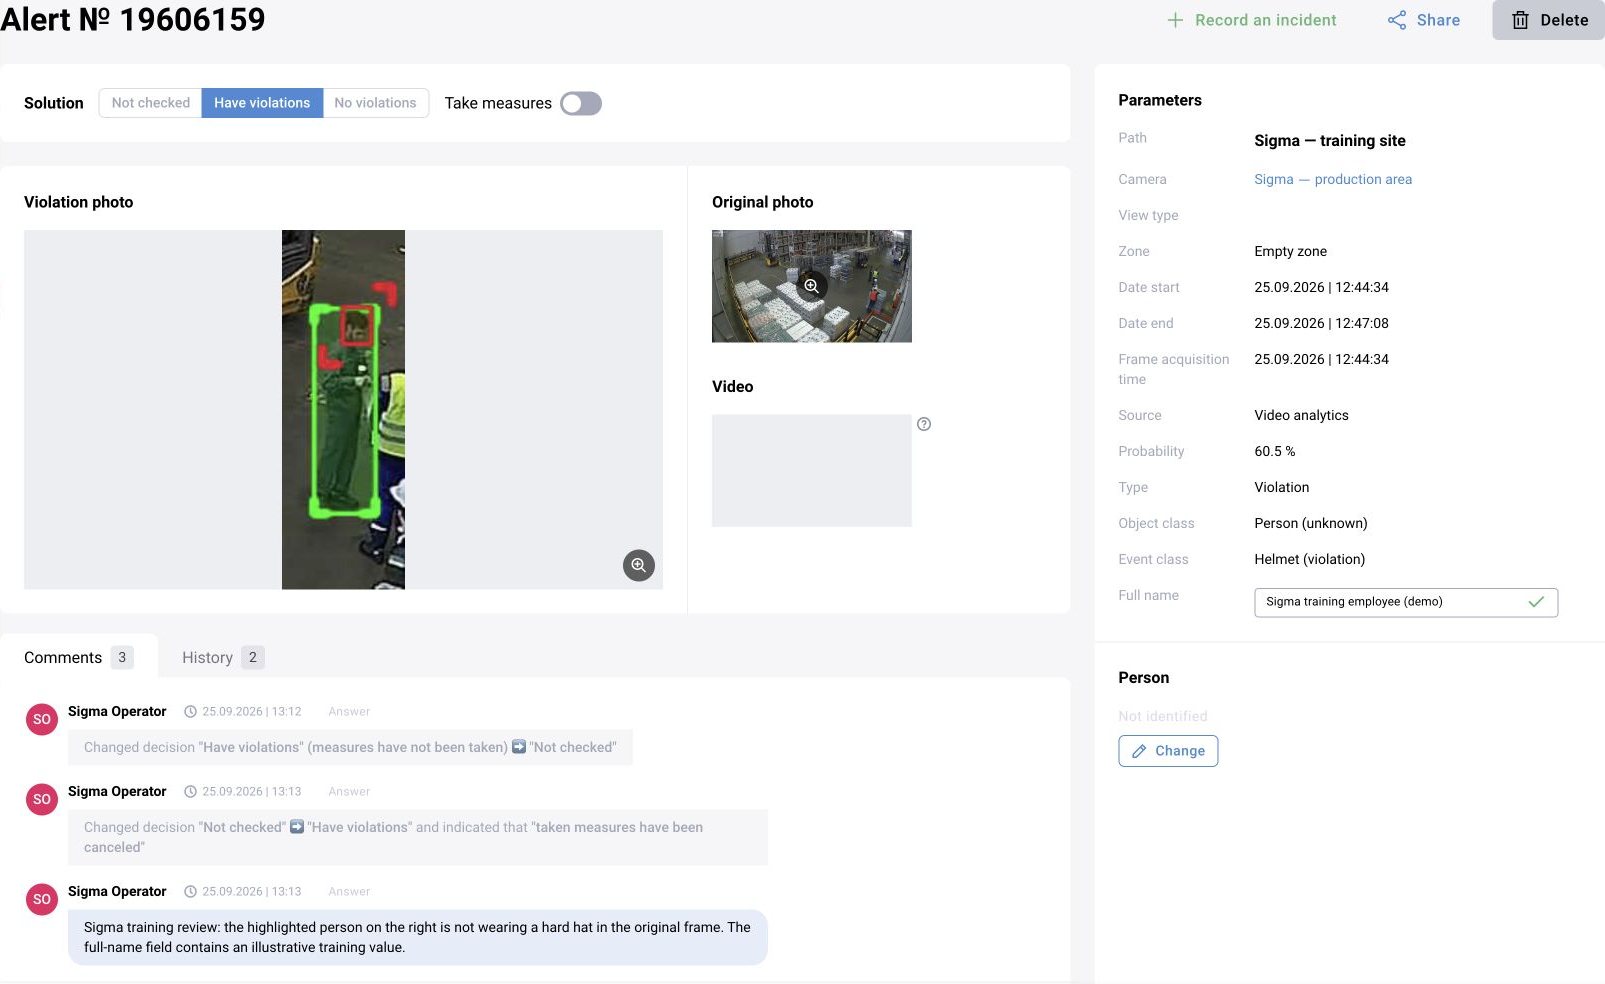Click Video analytics source value
This screenshot has width=1605, height=984.
(1302, 415)
